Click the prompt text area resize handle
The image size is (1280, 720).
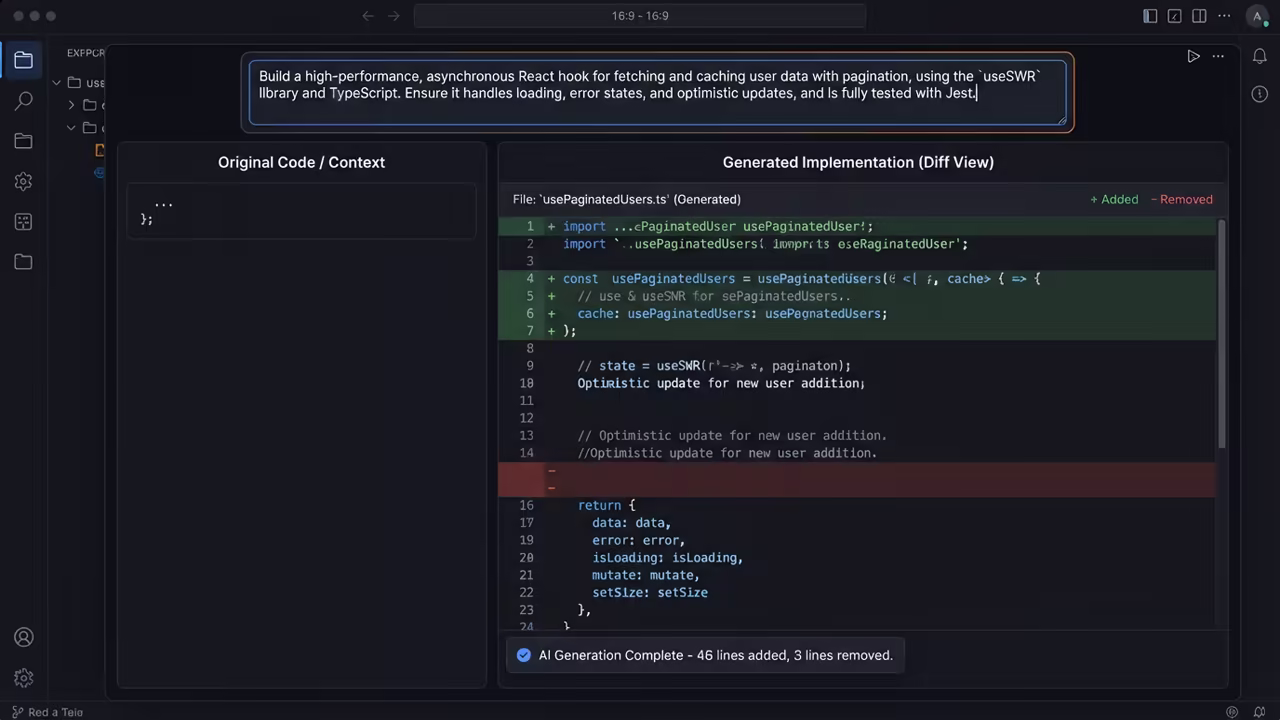pyautogui.click(x=1061, y=120)
